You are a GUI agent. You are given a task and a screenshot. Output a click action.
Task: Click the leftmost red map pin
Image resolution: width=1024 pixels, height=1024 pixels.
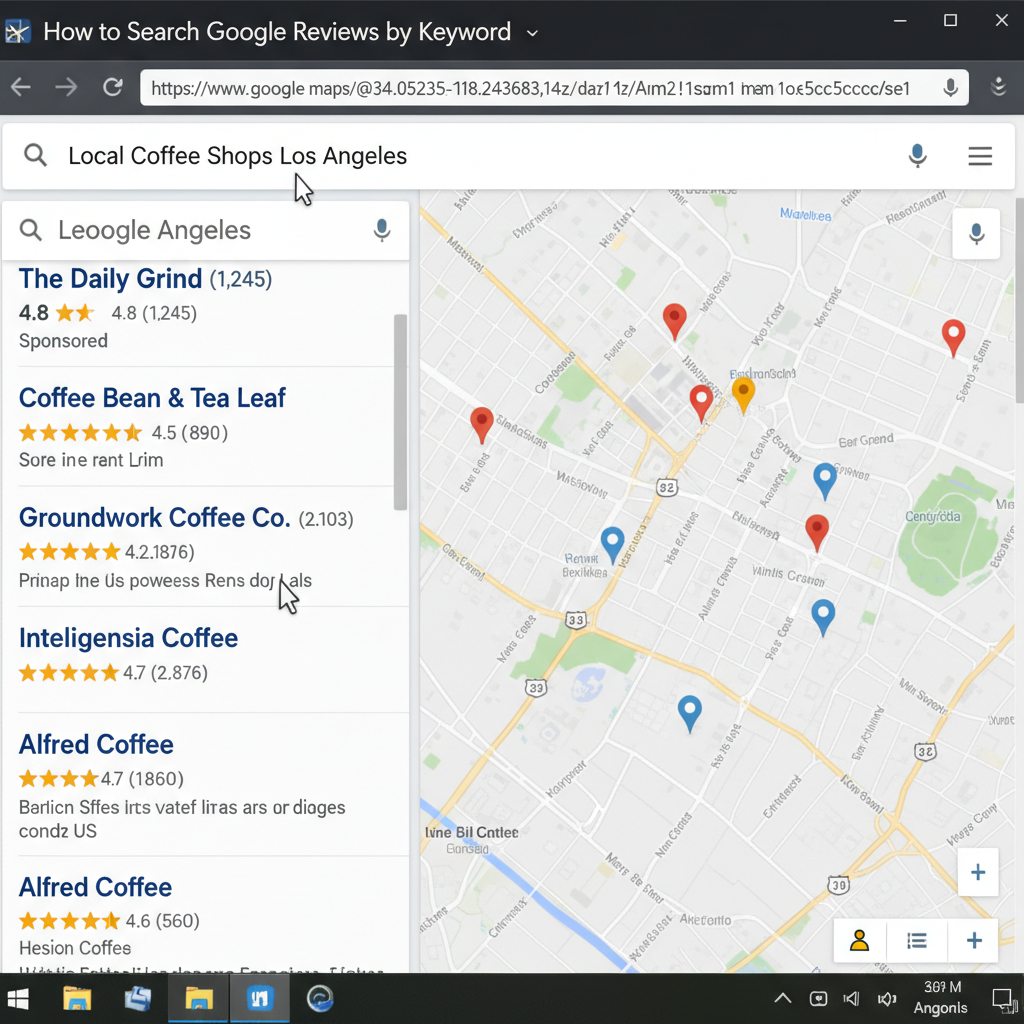pyautogui.click(x=482, y=424)
